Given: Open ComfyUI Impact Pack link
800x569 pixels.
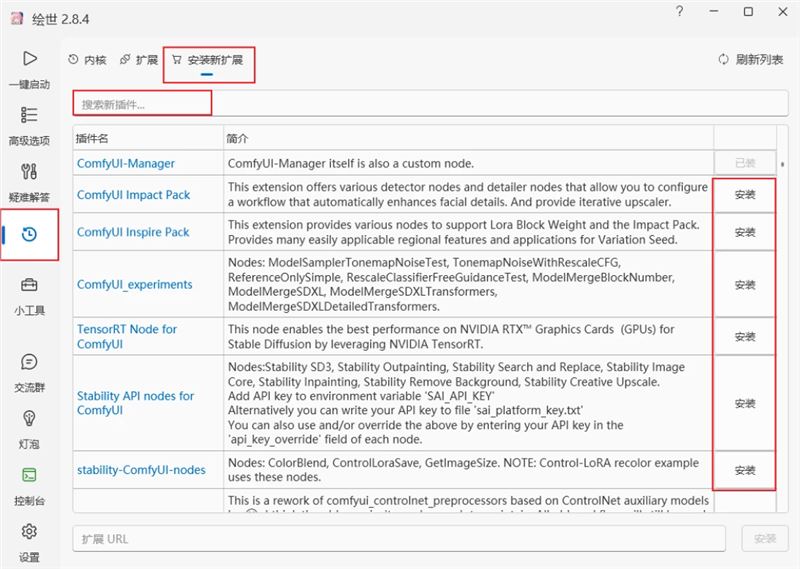Looking at the screenshot, I should click(x=133, y=195).
